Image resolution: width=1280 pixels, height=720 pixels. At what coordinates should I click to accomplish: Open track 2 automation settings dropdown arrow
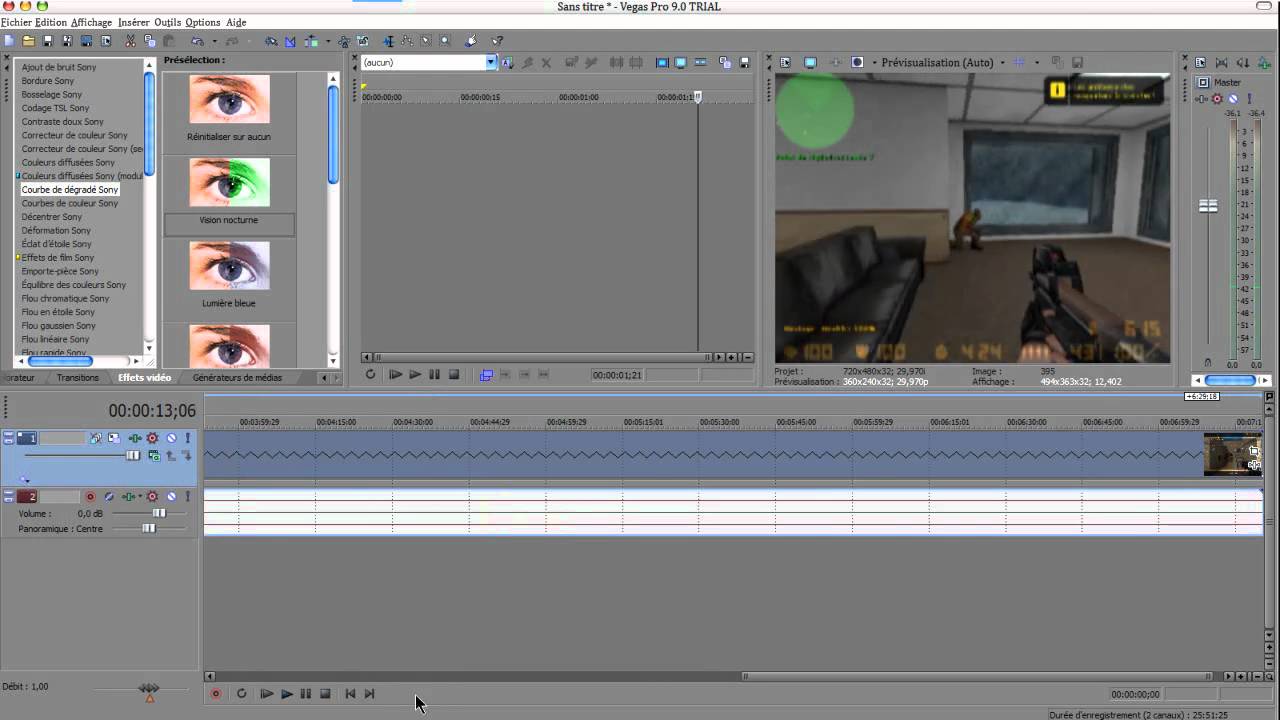[140, 496]
